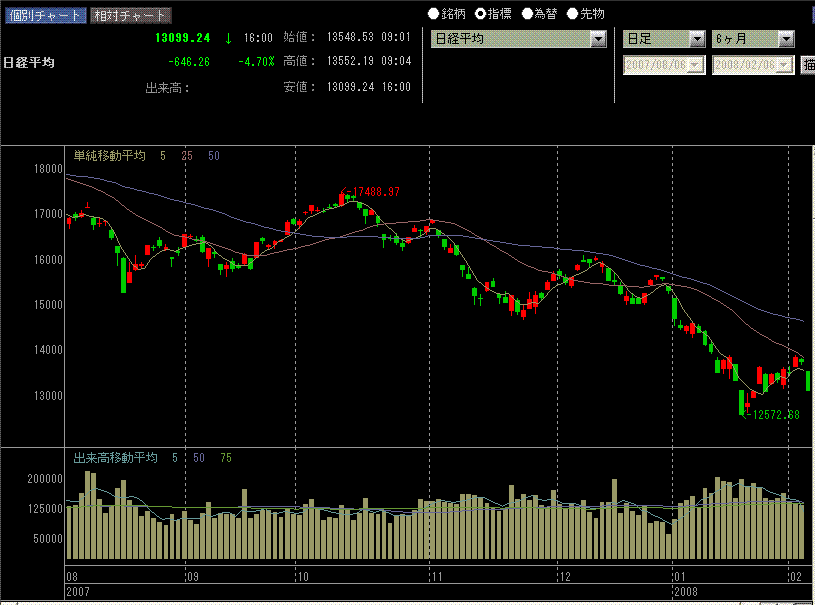This screenshot has height=605, width=815.
Task: Open the 日足 chart interval dropdown
Action: pyautogui.click(x=697, y=39)
